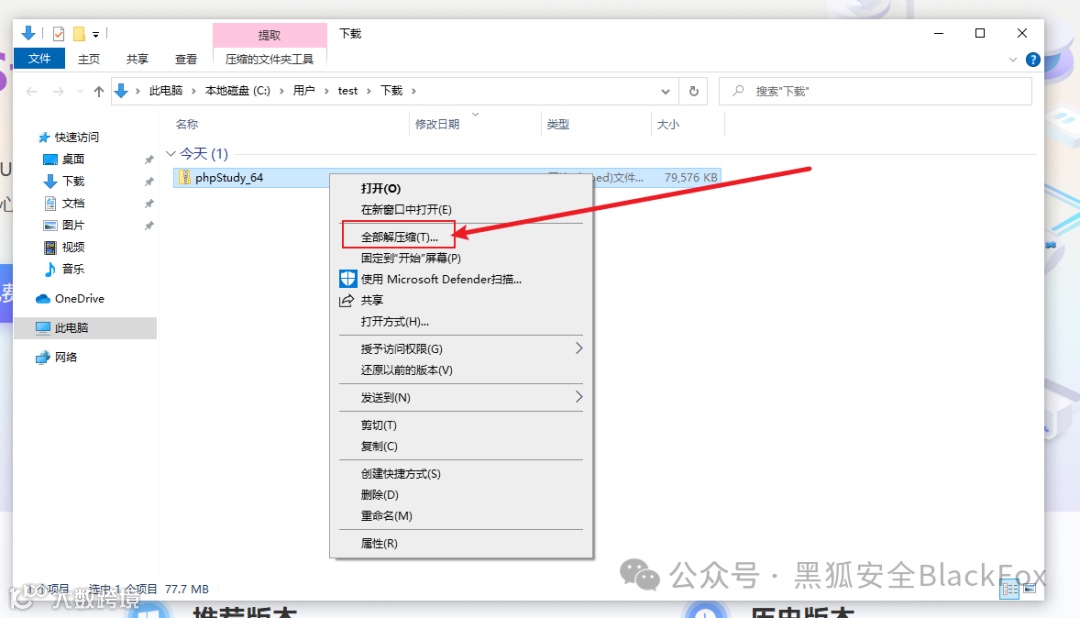Click 本地磁盘 (C:) breadcrumb
The height and width of the screenshot is (618, 1080).
pos(238,90)
